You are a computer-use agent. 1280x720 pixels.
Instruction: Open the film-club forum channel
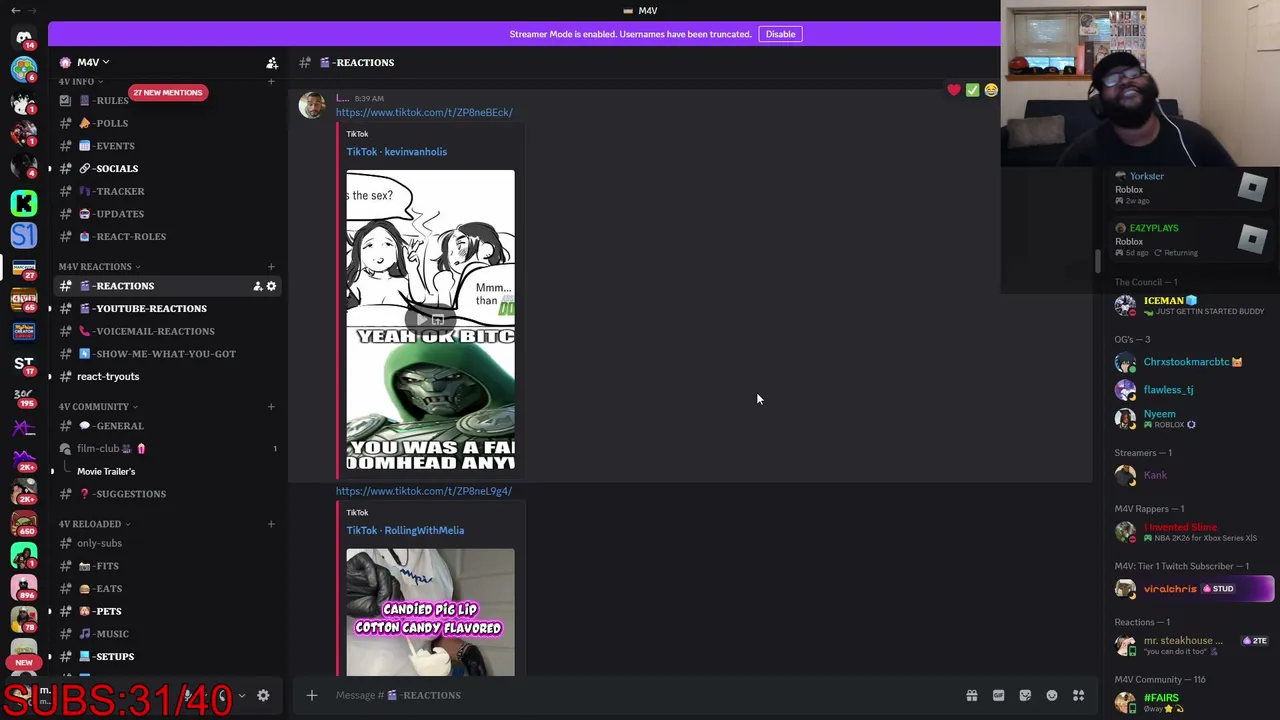coord(167,448)
